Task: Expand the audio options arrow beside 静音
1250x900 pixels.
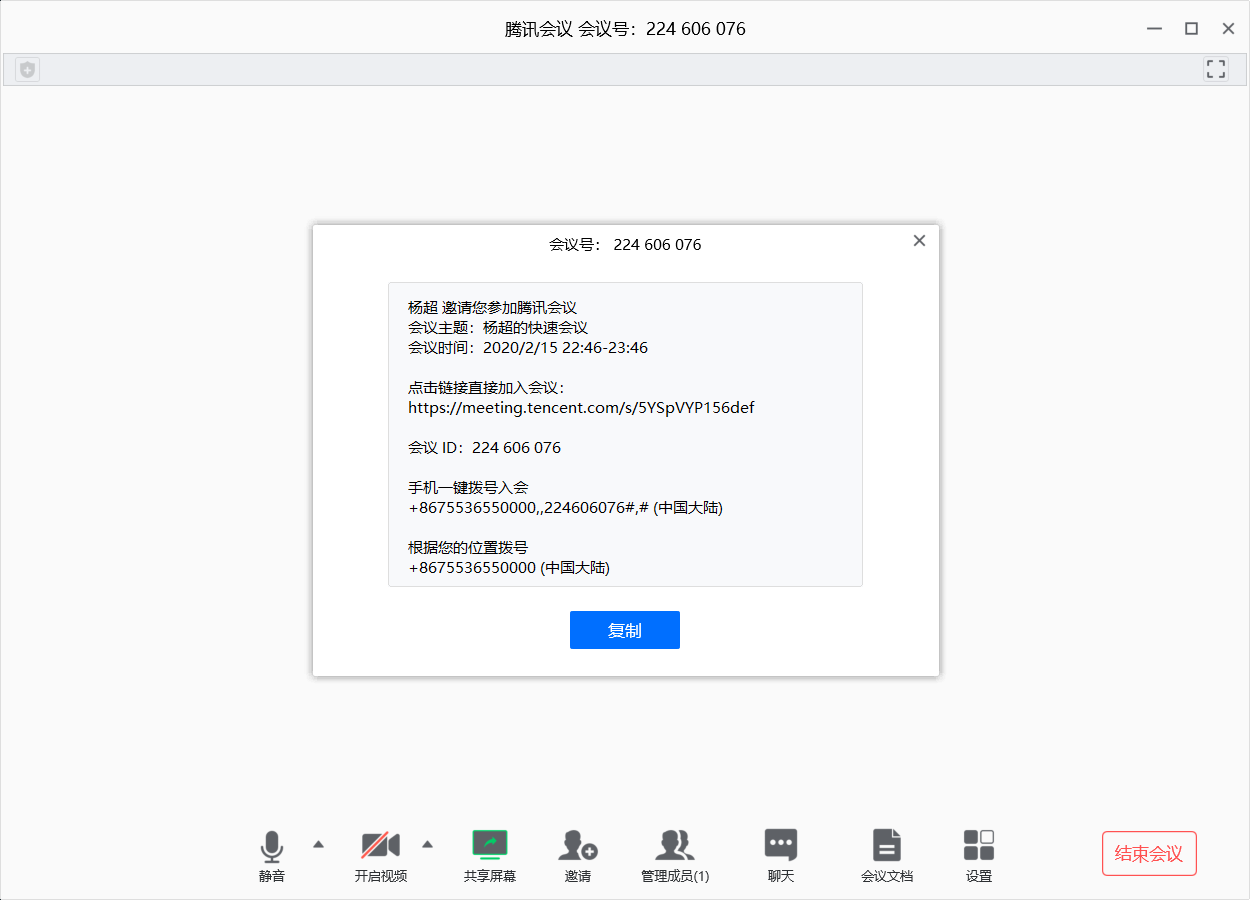Action: pyautogui.click(x=318, y=844)
